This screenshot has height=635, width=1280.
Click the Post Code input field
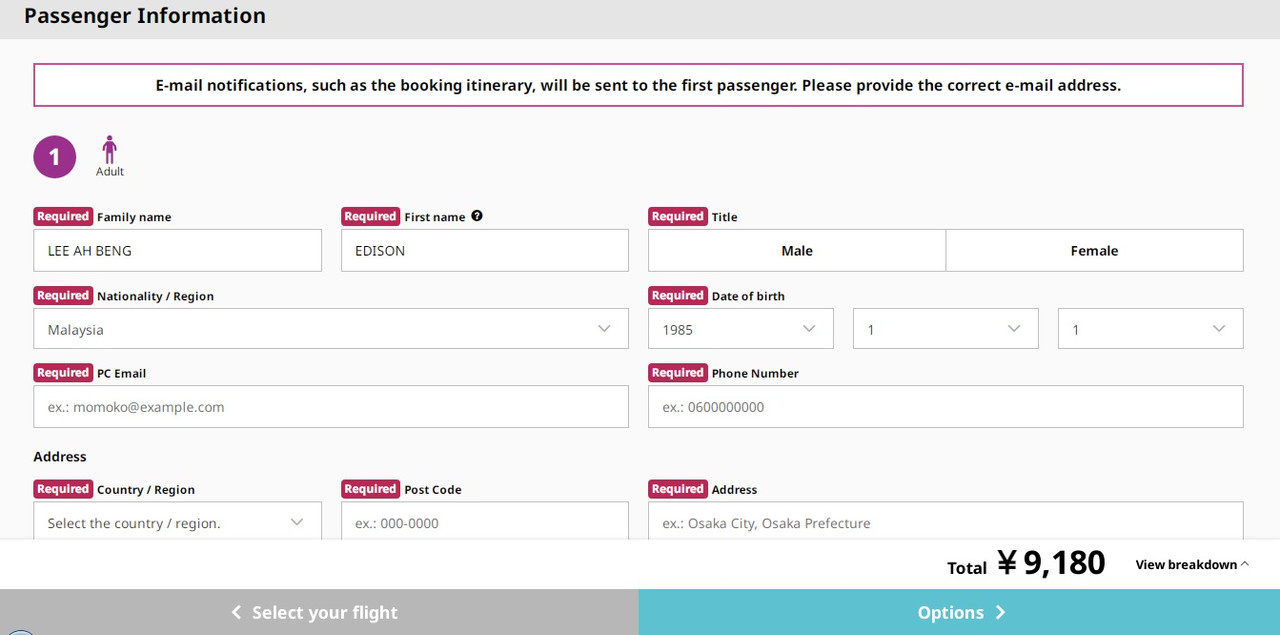(484, 522)
